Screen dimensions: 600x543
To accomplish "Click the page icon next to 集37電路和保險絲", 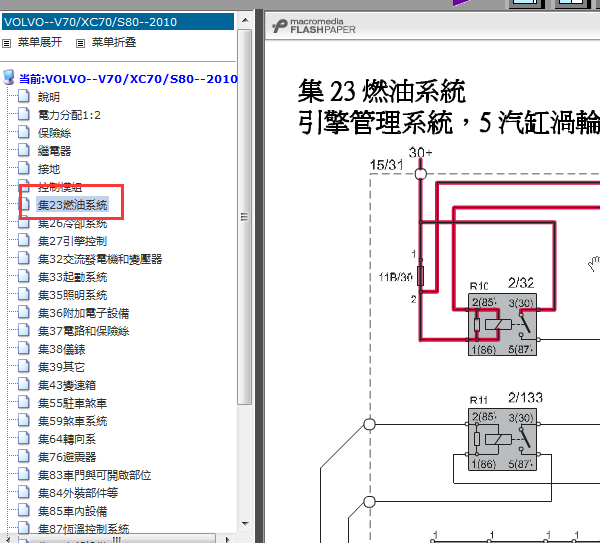I will pyautogui.click(x=24, y=330).
